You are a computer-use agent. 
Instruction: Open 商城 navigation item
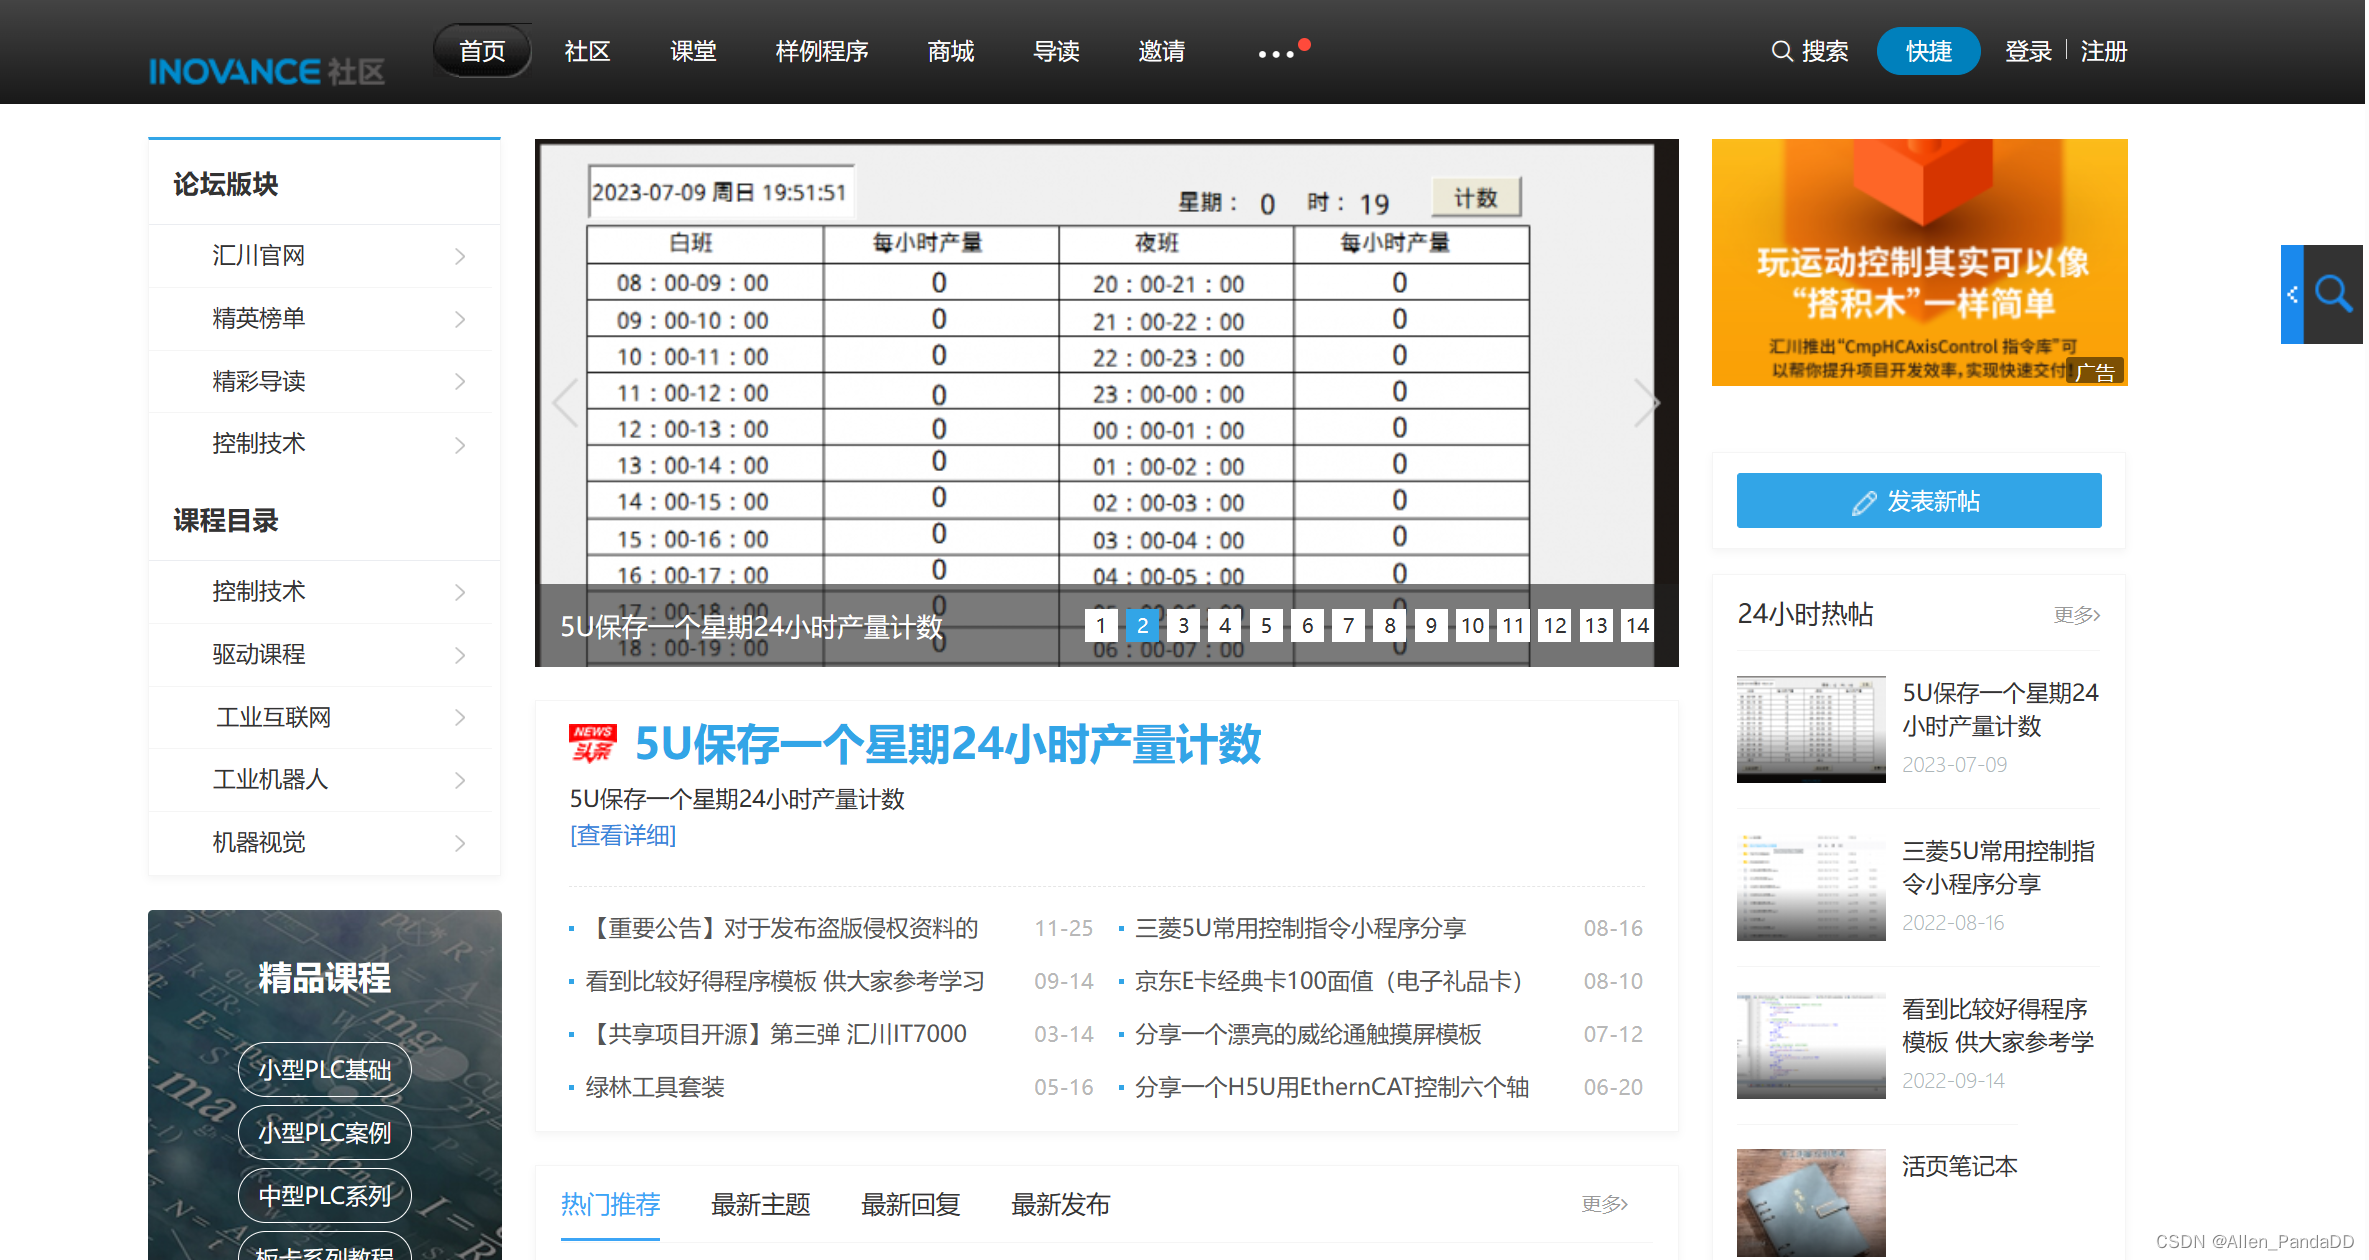click(x=950, y=51)
